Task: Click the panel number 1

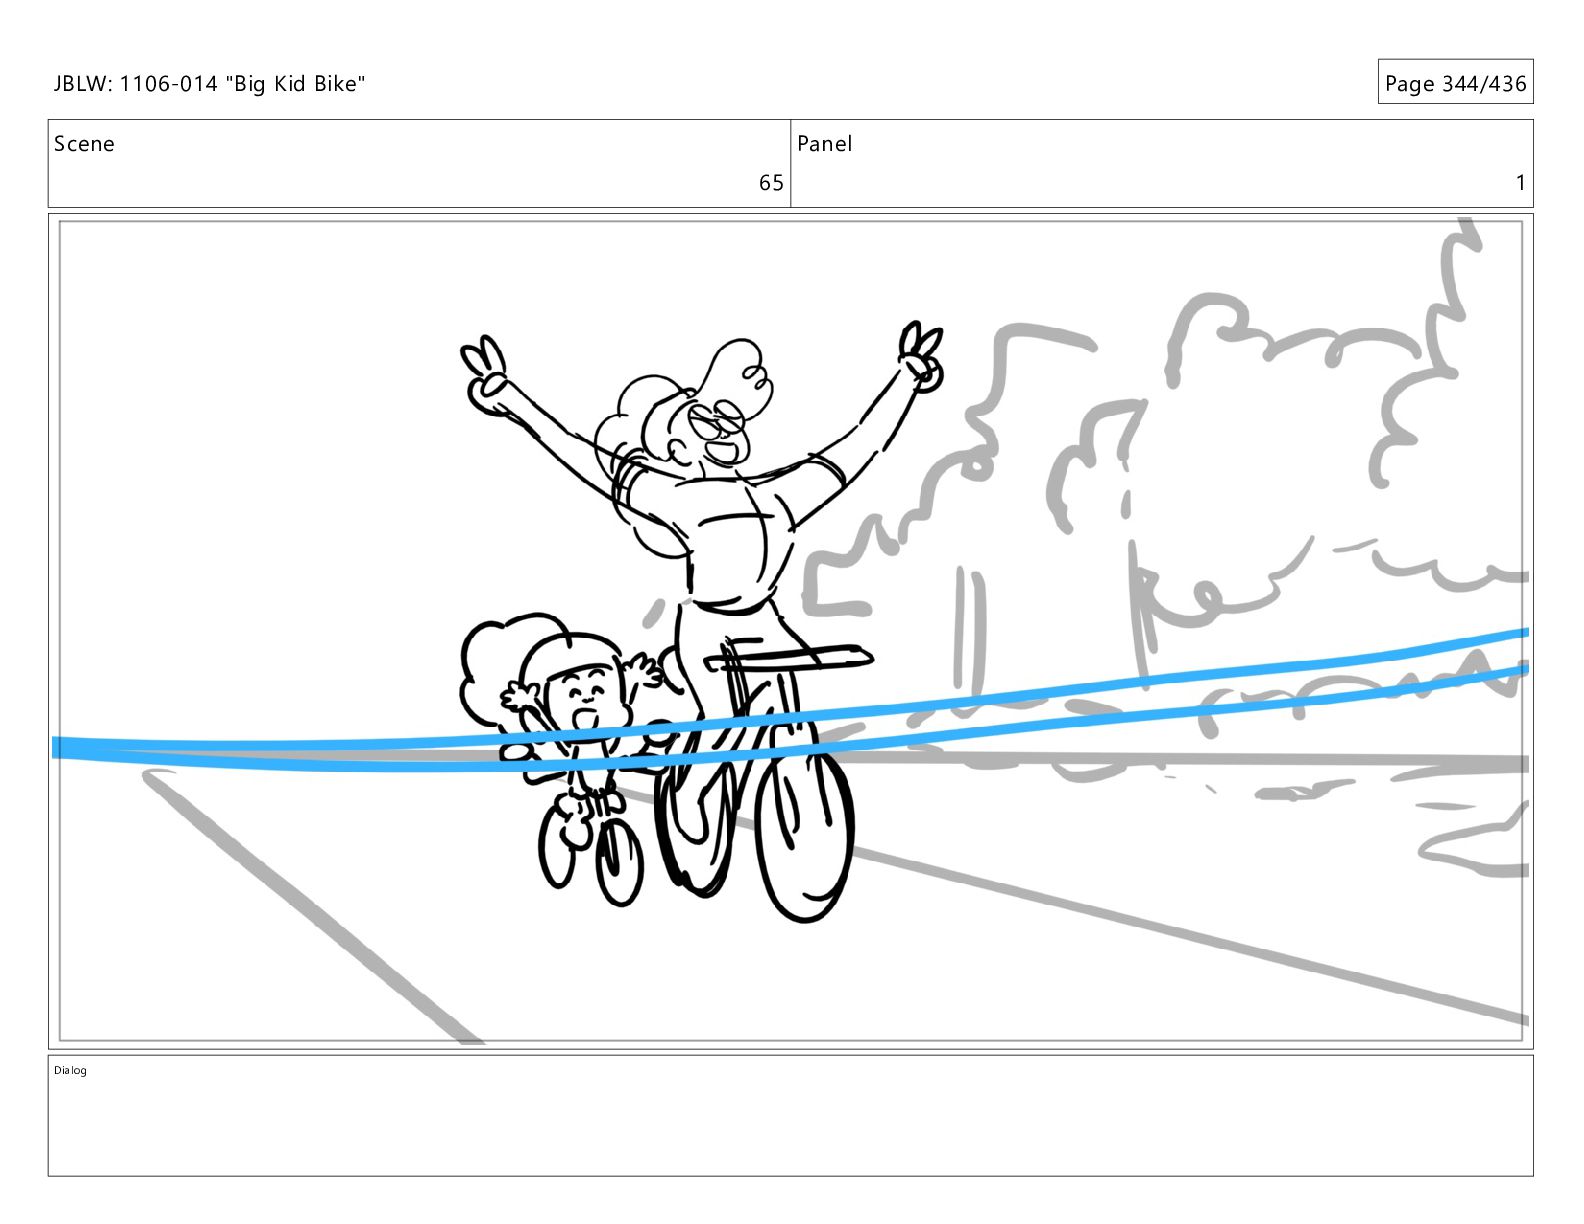Action: click(x=1520, y=183)
